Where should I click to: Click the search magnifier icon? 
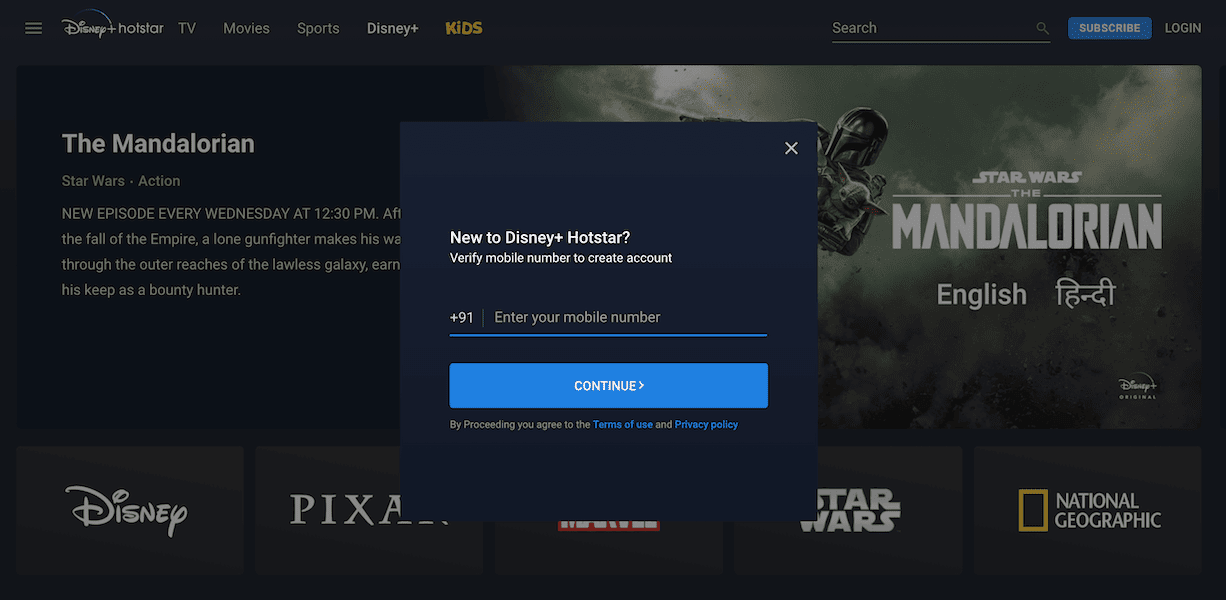(x=1043, y=28)
